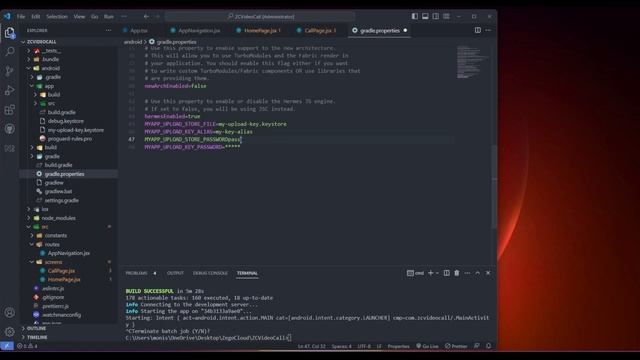Open the GitHub view in activity bar
The height and width of the screenshot is (360, 640).
(10, 129)
